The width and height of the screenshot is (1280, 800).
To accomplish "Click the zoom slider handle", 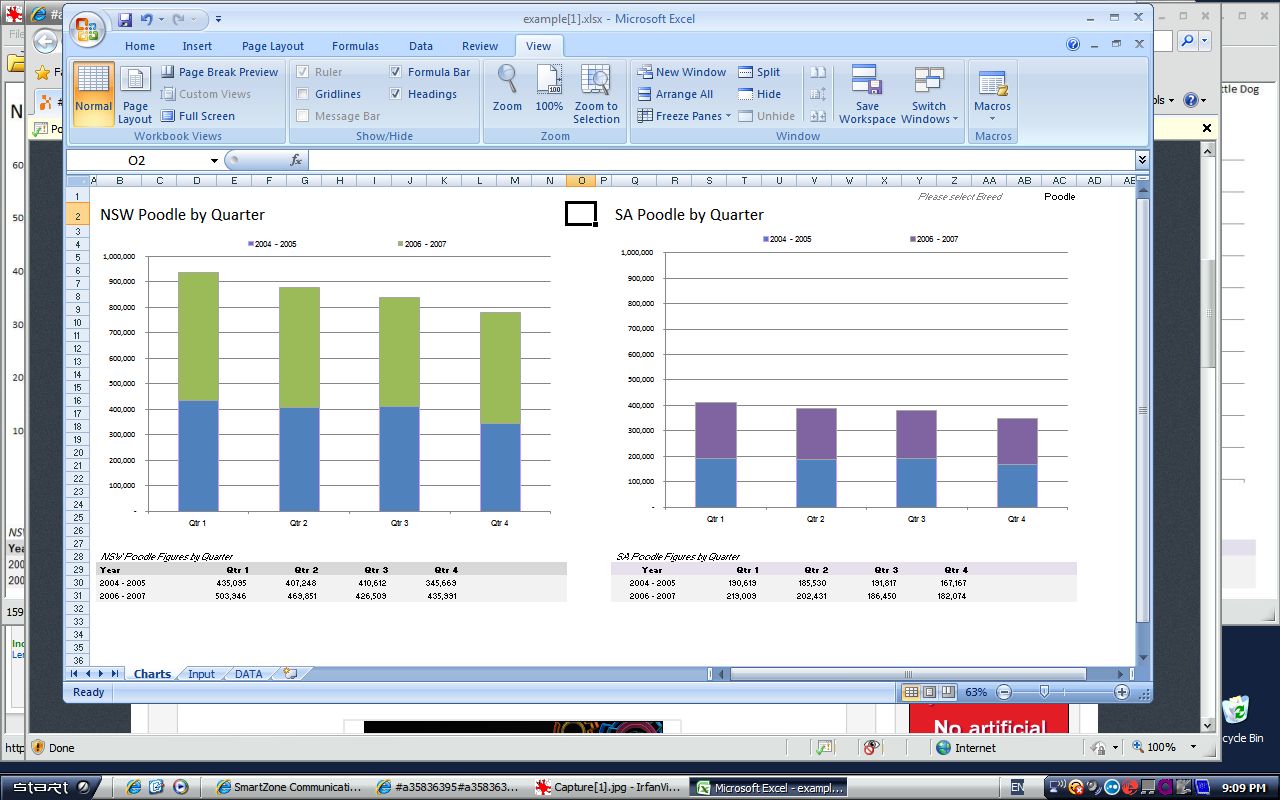I will pyautogui.click(x=1044, y=692).
